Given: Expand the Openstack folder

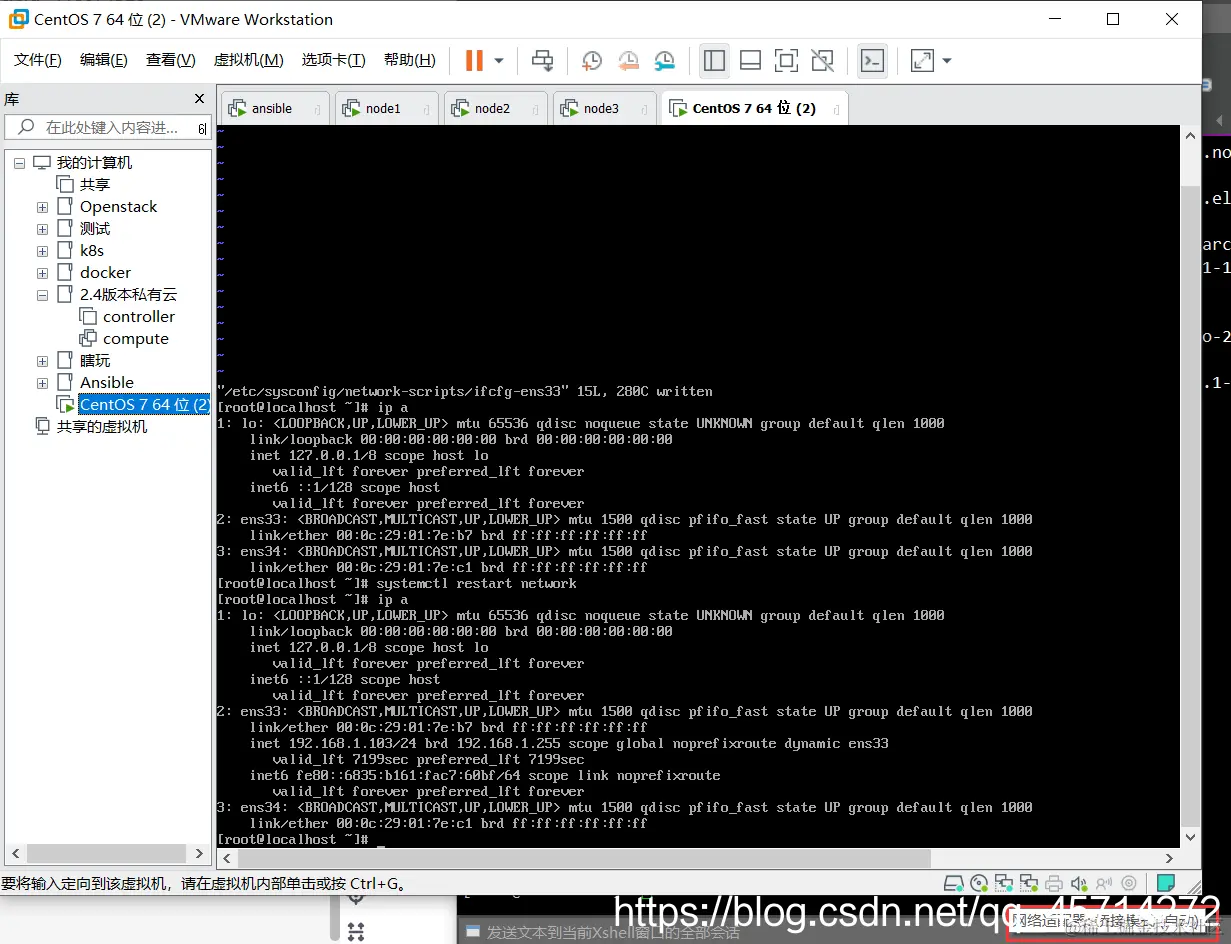Looking at the screenshot, I should 42,207.
